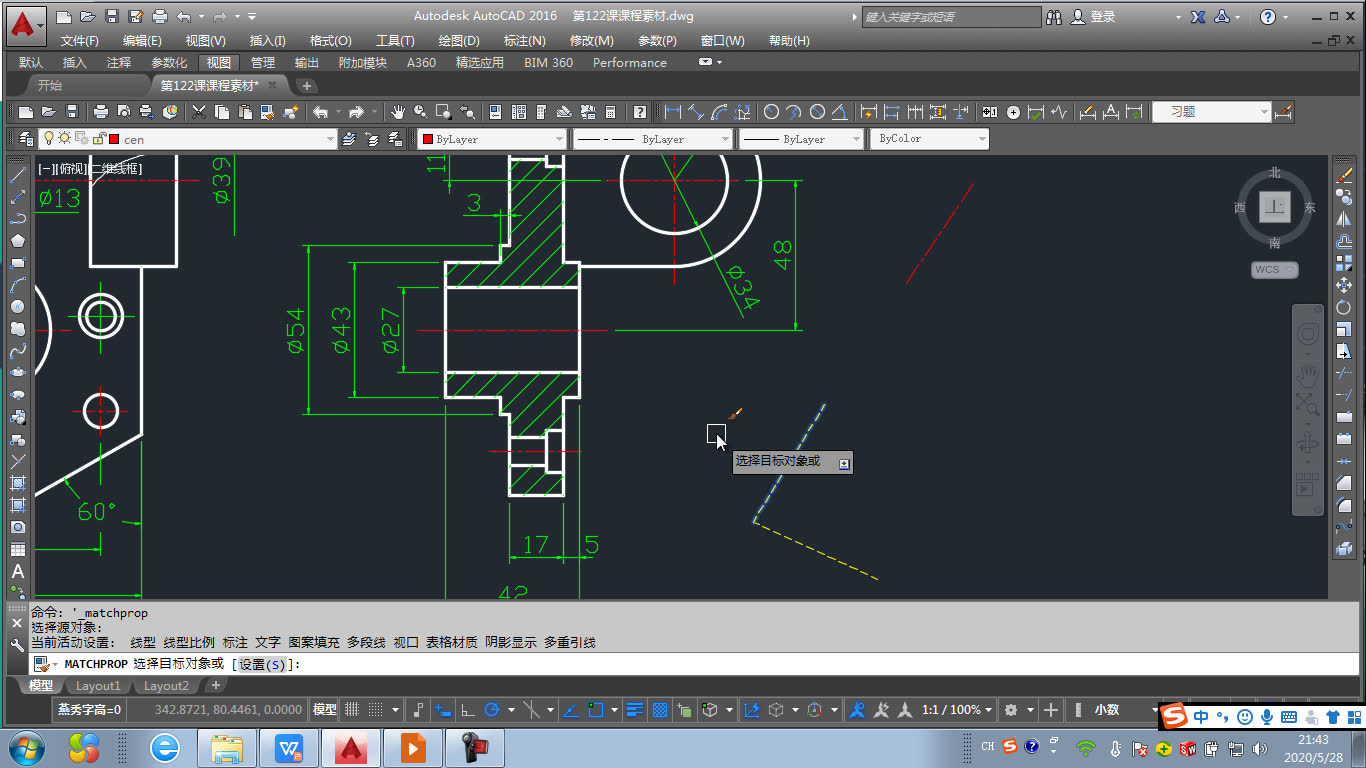Toggle the drawing grid display
The height and width of the screenshot is (768, 1366).
(x=351, y=710)
